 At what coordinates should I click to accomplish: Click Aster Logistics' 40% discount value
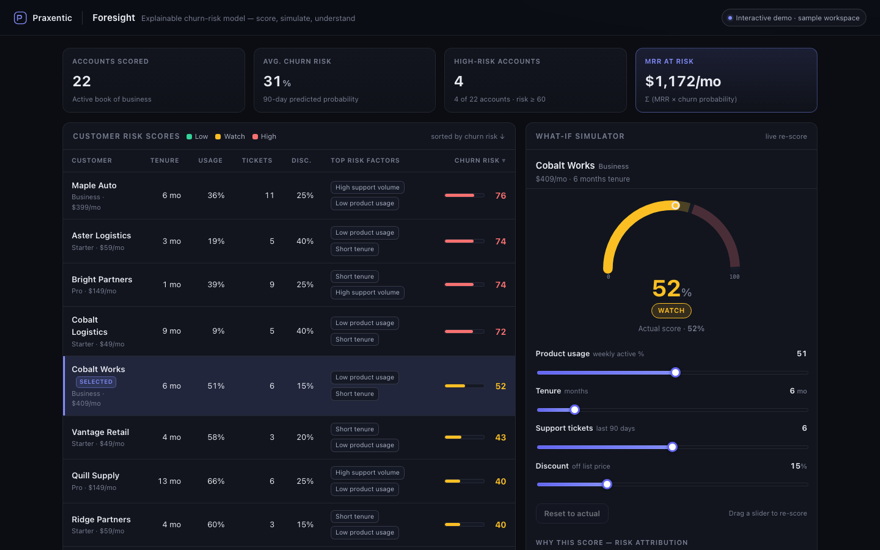pos(305,241)
